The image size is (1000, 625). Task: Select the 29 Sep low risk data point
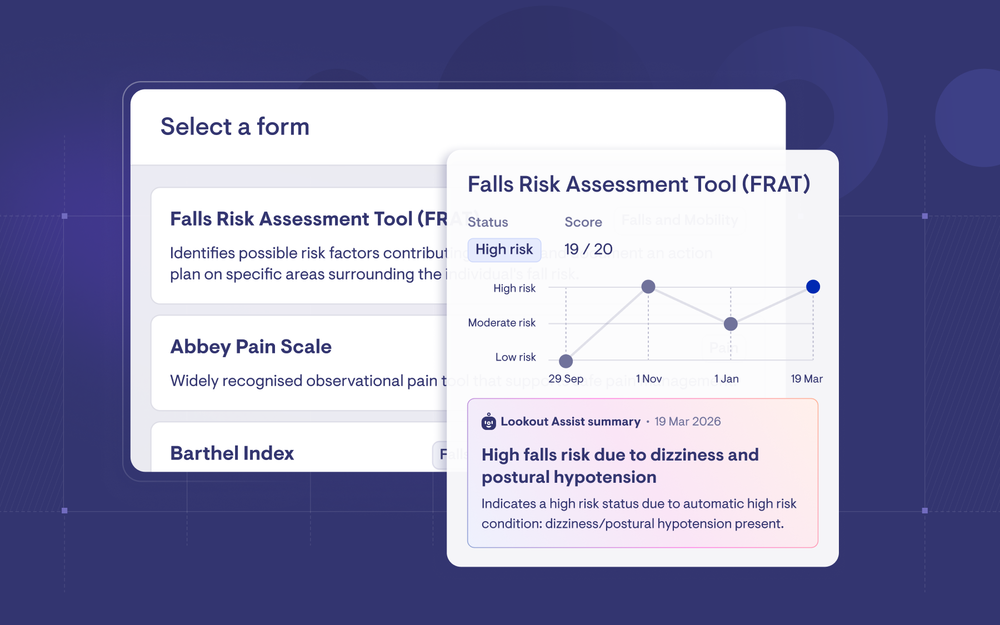point(566,362)
